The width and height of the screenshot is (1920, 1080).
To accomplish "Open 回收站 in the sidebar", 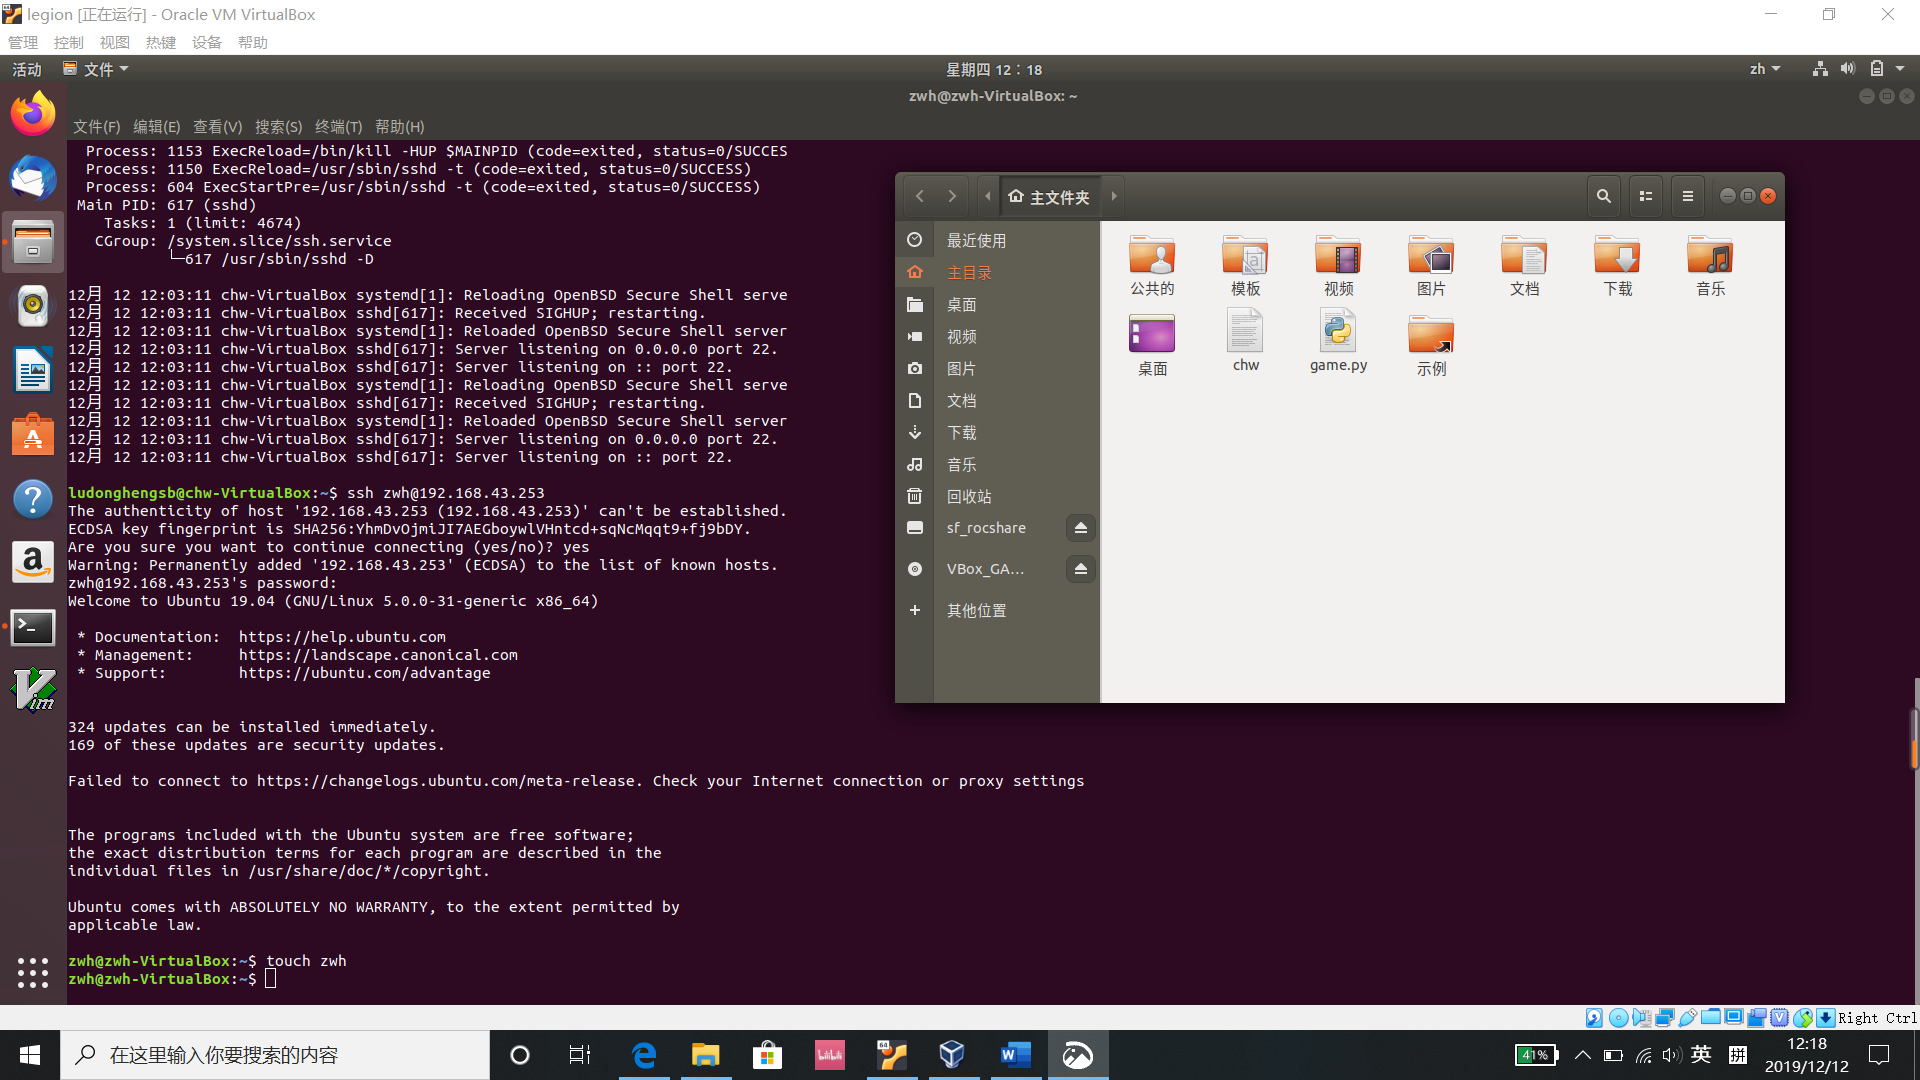I will (998, 496).
